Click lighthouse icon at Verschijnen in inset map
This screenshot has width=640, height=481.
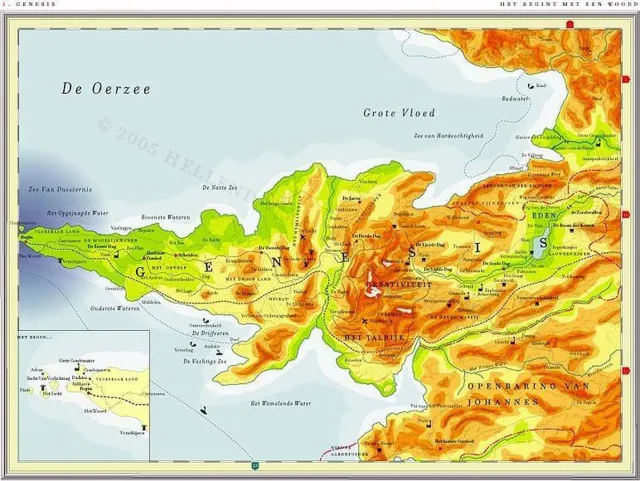tap(143, 428)
